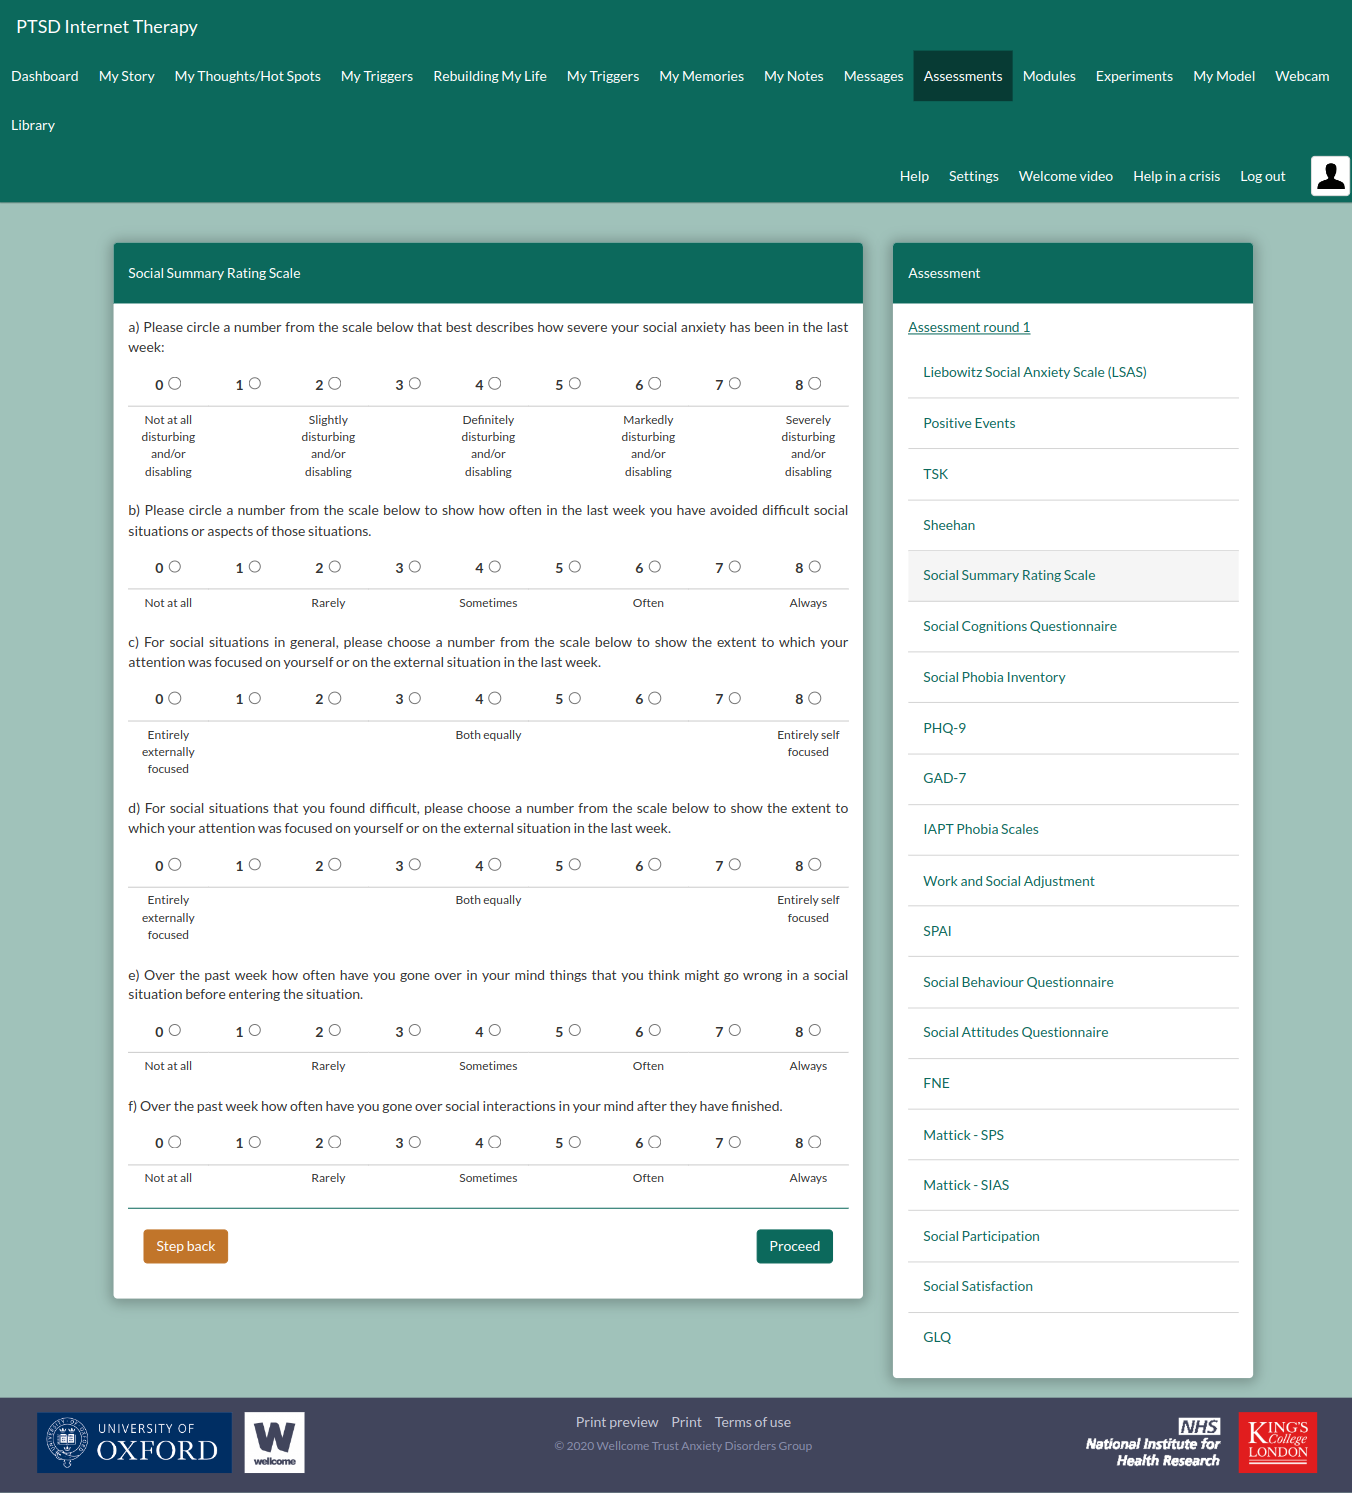1352x1493 pixels.
Task: Open the Liebowitz Social Anxiety Scale
Action: (1034, 372)
